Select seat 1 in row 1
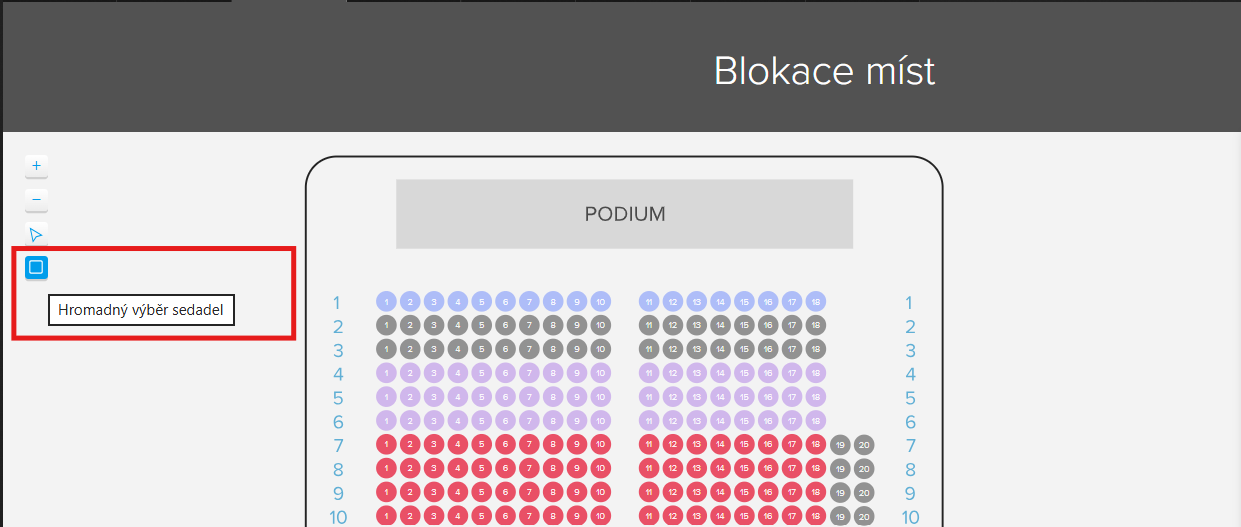This screenshot has width=1241, height=527. [386, 302]
